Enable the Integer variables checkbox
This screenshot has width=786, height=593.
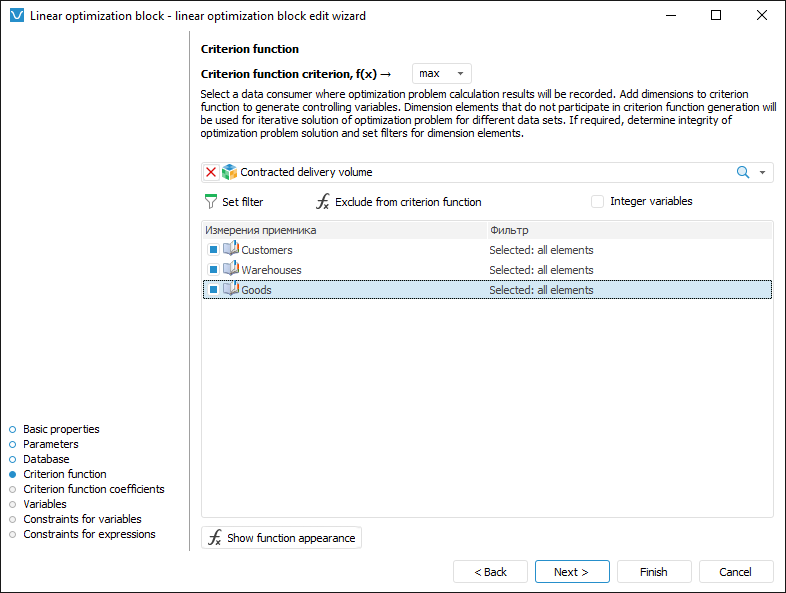coord(598,201)
